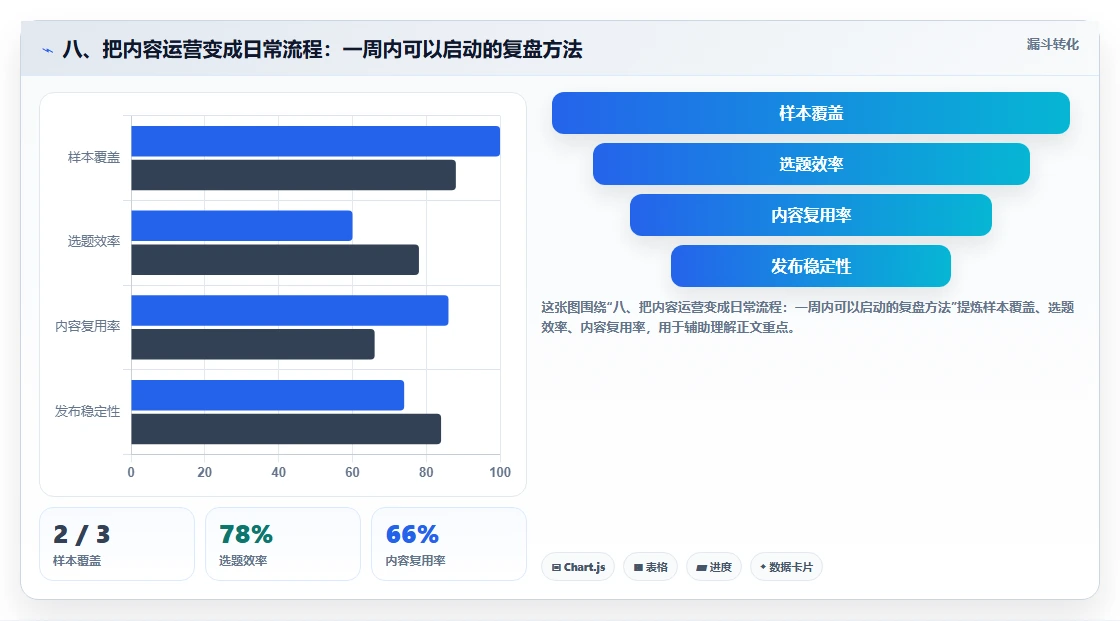Click the x-axis value 100
The image size is (1120, 621).
pyautogui.click(x=500, y=472)
